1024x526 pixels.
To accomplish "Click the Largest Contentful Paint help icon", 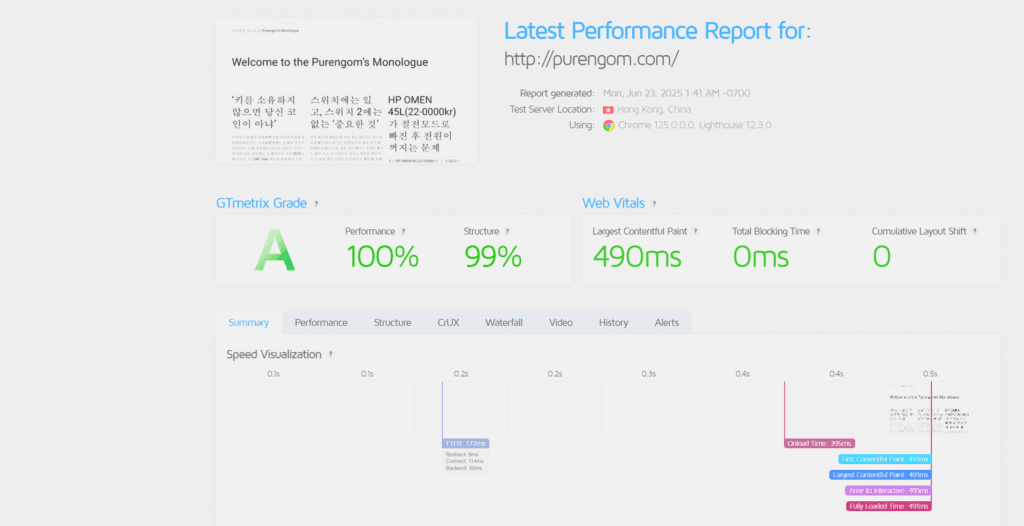I will pos(695,231).
